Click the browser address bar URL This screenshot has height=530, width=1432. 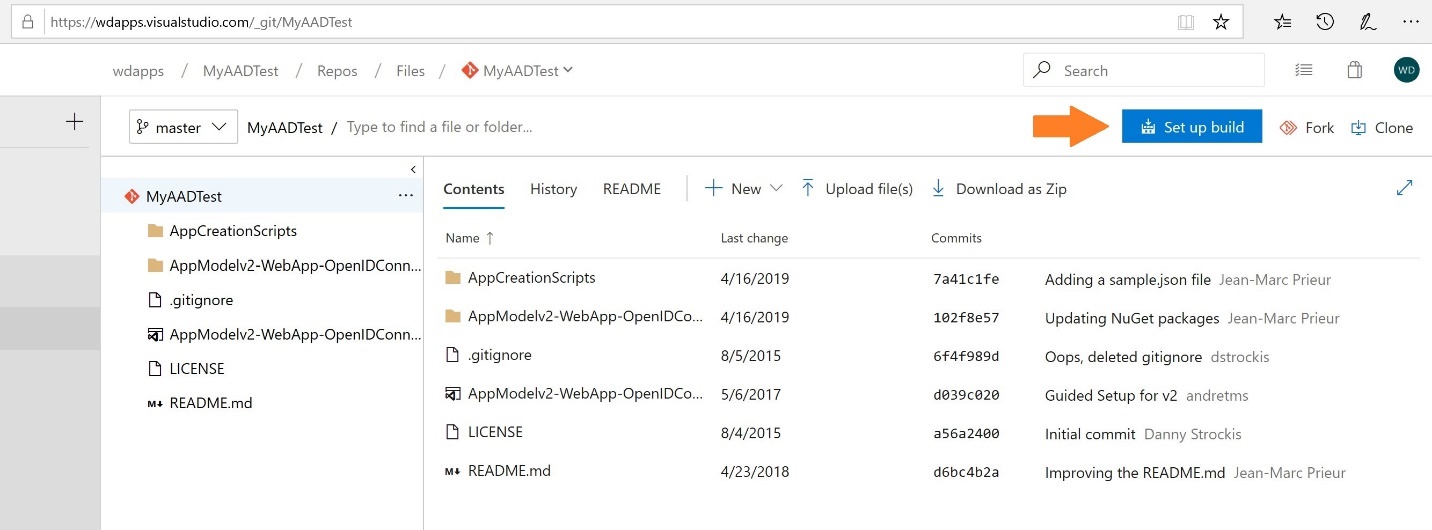[x=201, y=21]
